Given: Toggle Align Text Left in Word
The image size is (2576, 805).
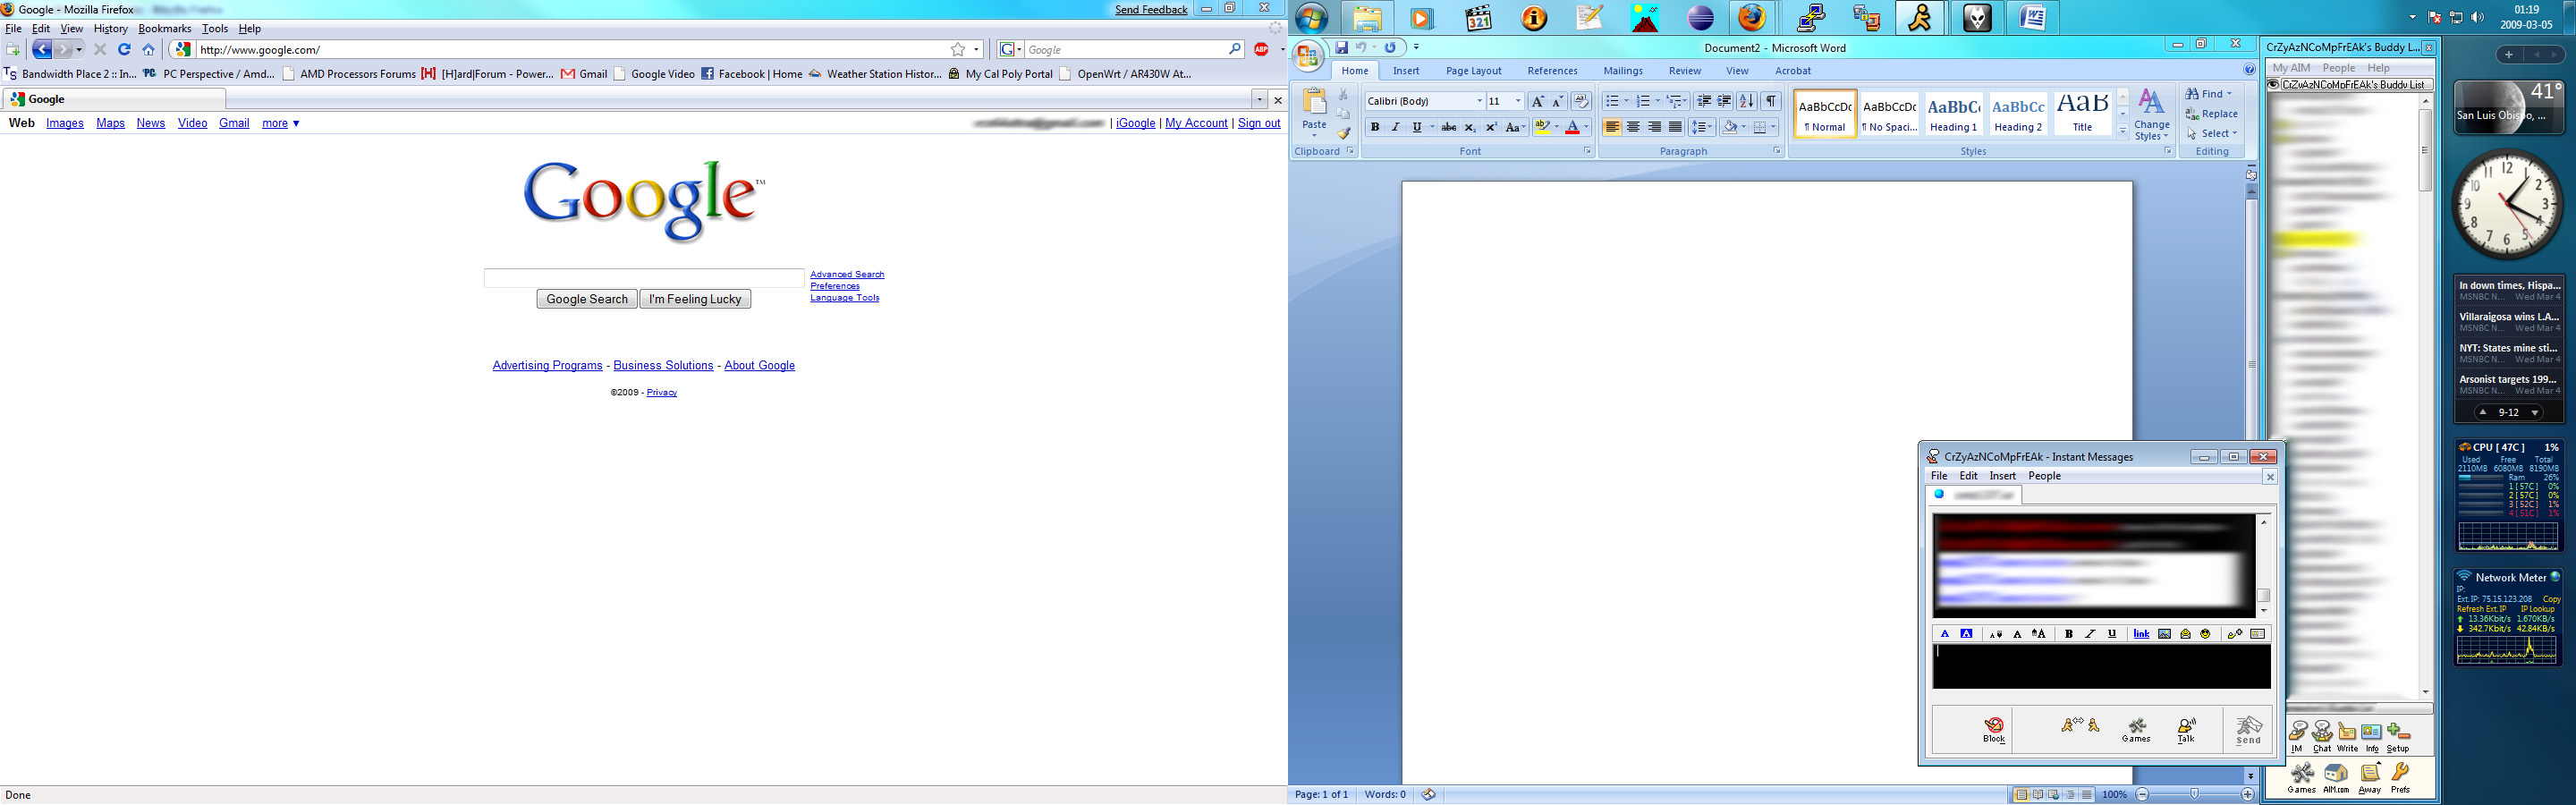Looking at the screenshot, I should pos(1611,127).
